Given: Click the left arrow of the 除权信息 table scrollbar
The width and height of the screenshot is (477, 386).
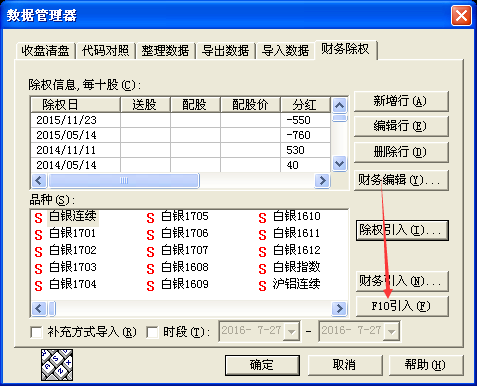Looking at the screenshot, I should (39, 181).
